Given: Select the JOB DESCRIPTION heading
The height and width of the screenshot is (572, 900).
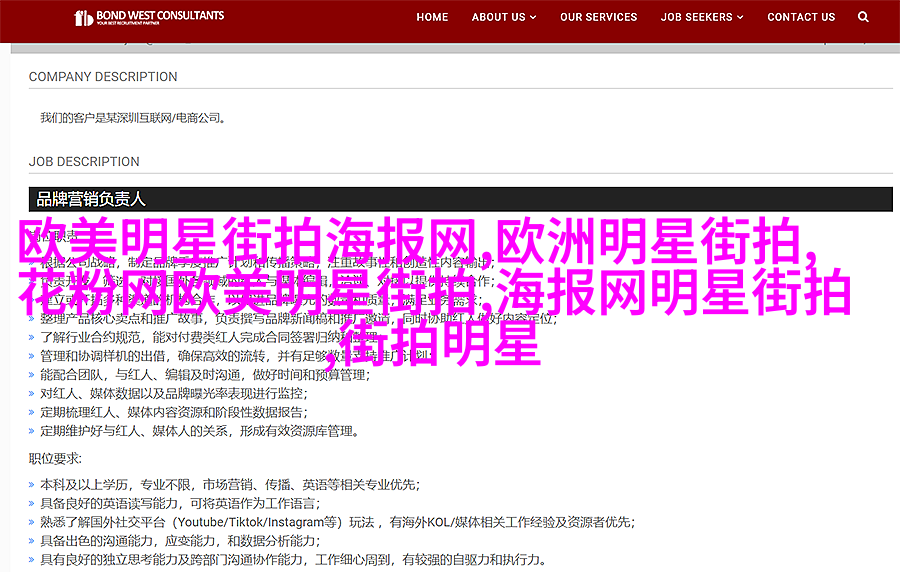Looking at the screenshot, I should pos(84,162).
